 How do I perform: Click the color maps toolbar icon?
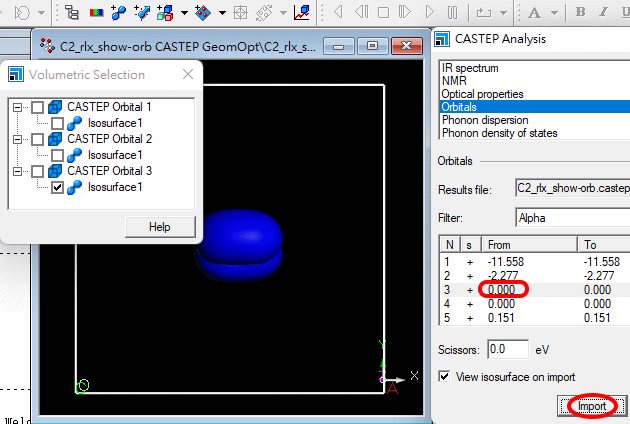pos(97,13)
